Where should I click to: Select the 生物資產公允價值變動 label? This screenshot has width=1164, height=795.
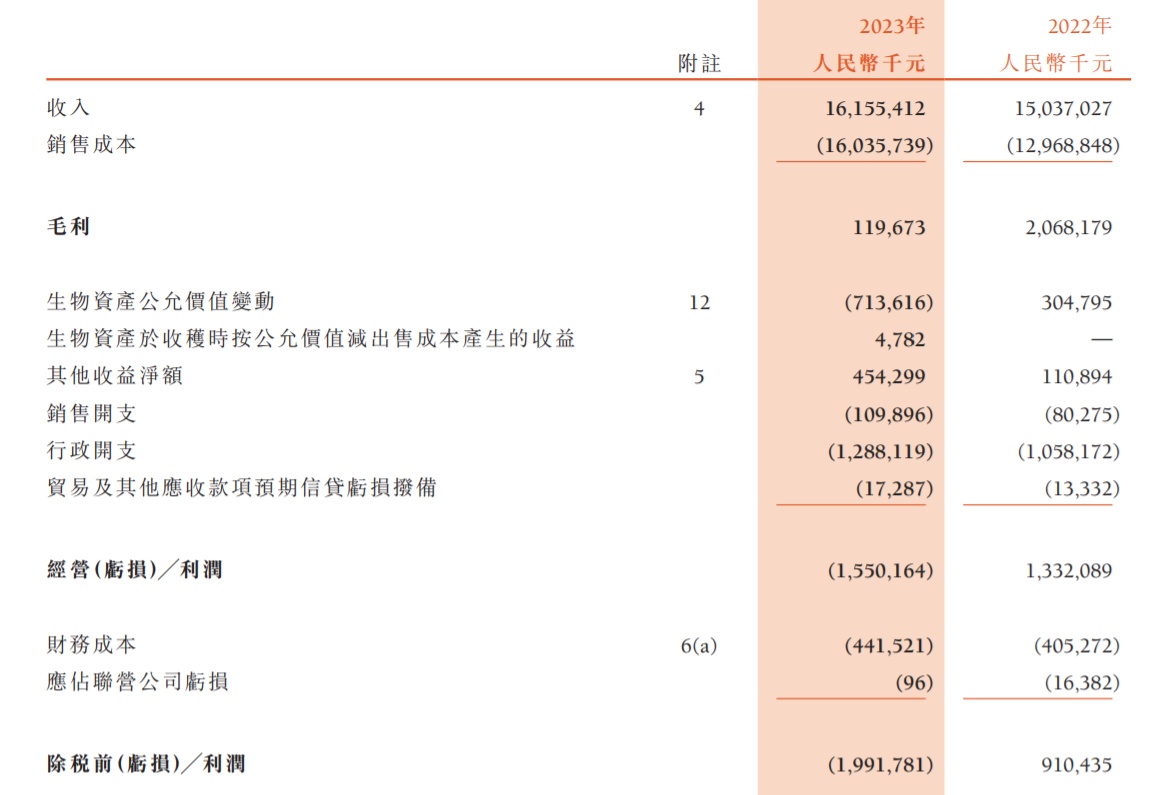click(160, 301)
